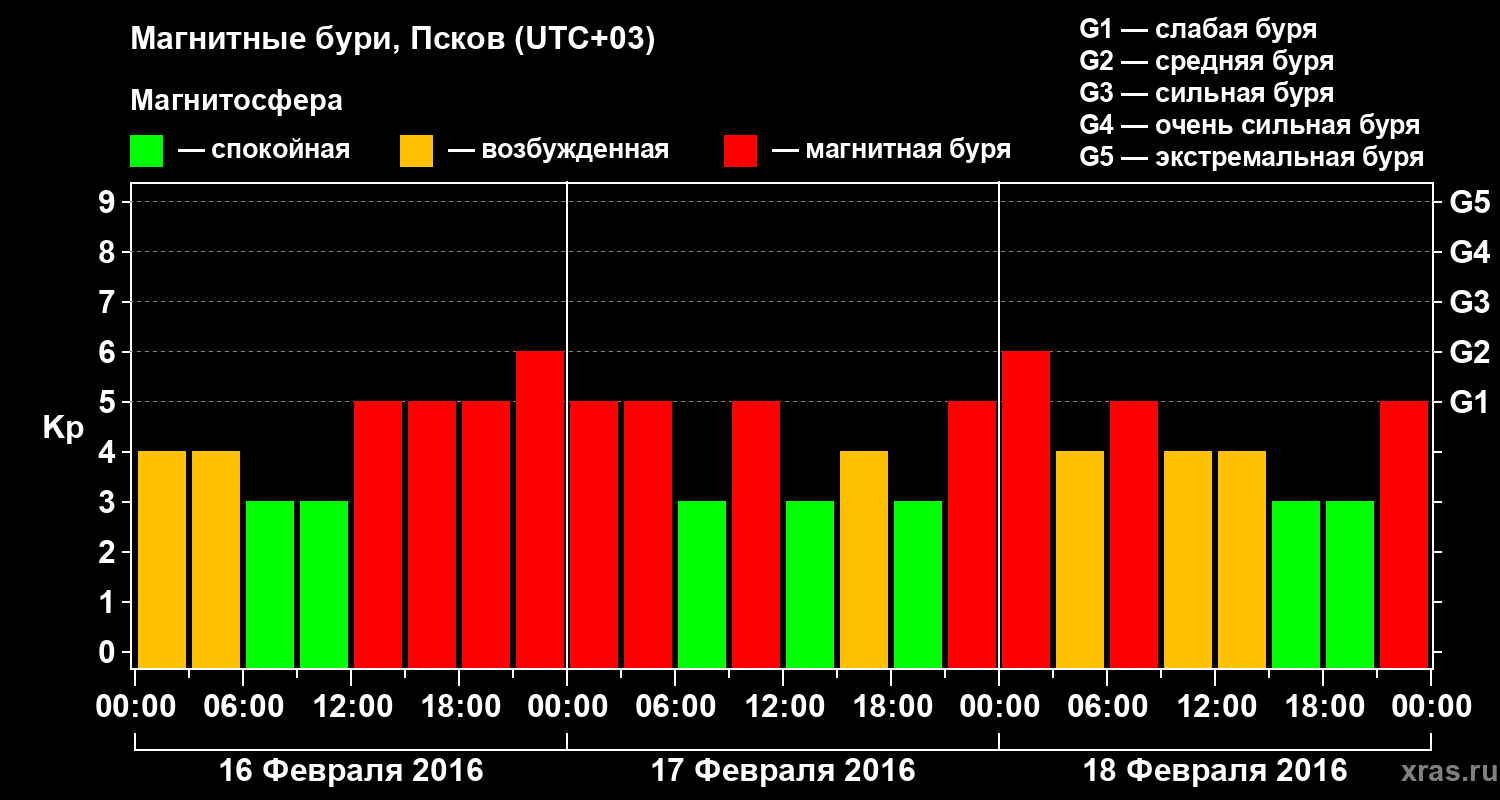Click the green 17 Февраля bar starting at 06:00
This screenshot has height=800, width=1500.
click(x=702, y=584)
